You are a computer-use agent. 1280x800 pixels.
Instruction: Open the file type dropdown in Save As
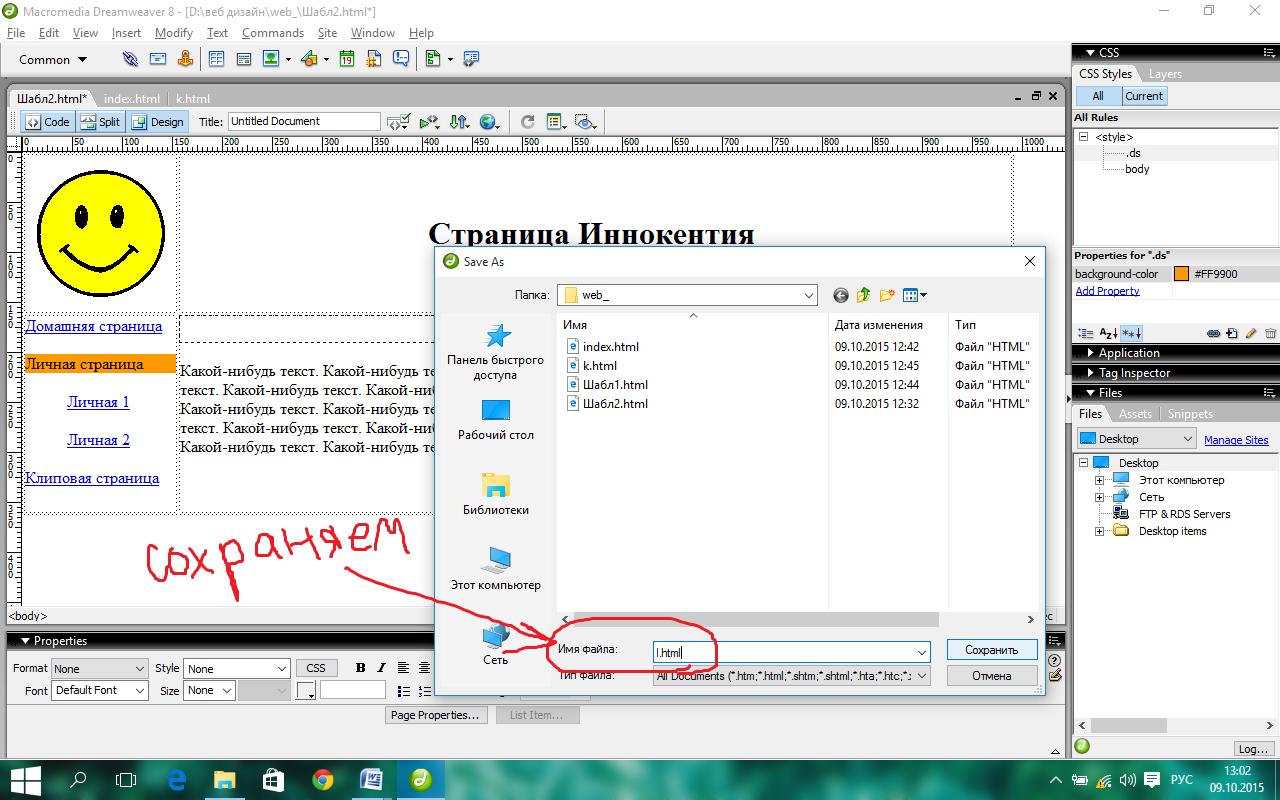[792, 676]
